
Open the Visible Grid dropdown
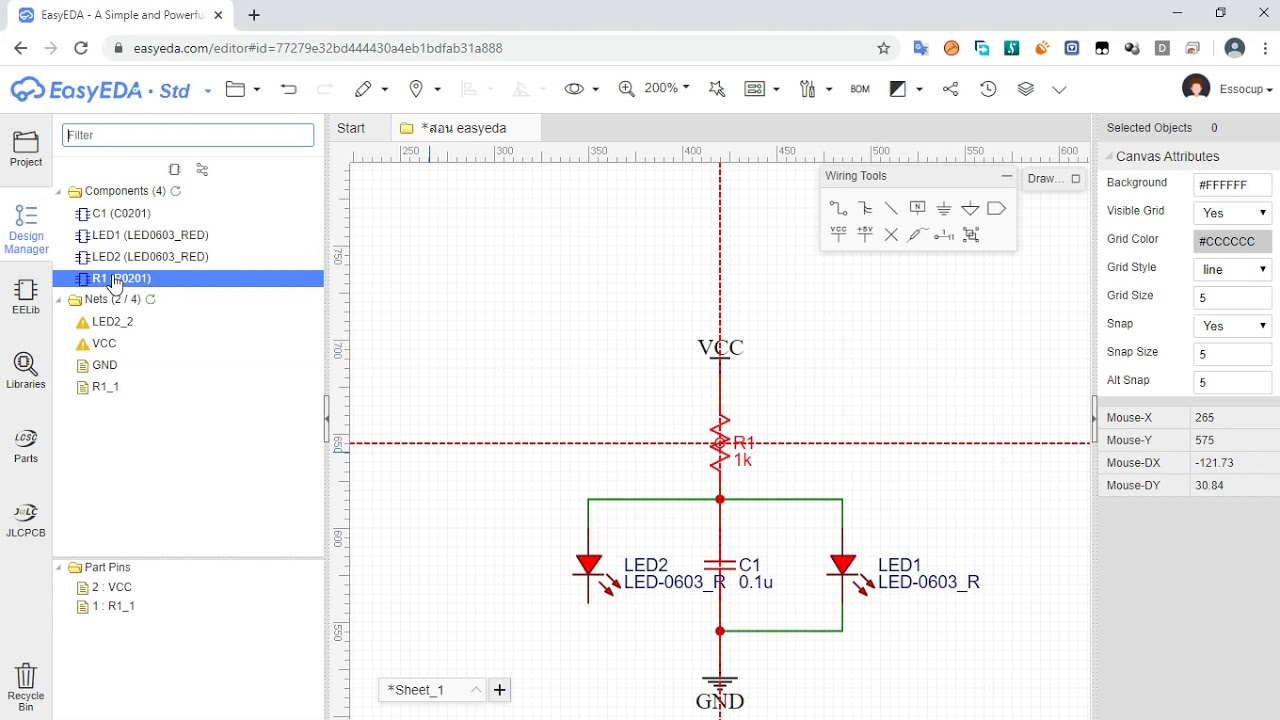tap(1232, 213)
